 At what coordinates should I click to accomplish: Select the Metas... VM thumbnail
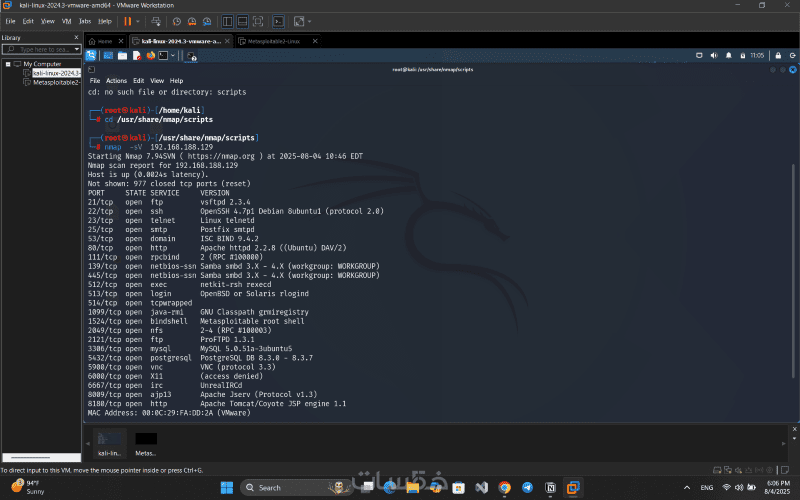click(146, 443)
